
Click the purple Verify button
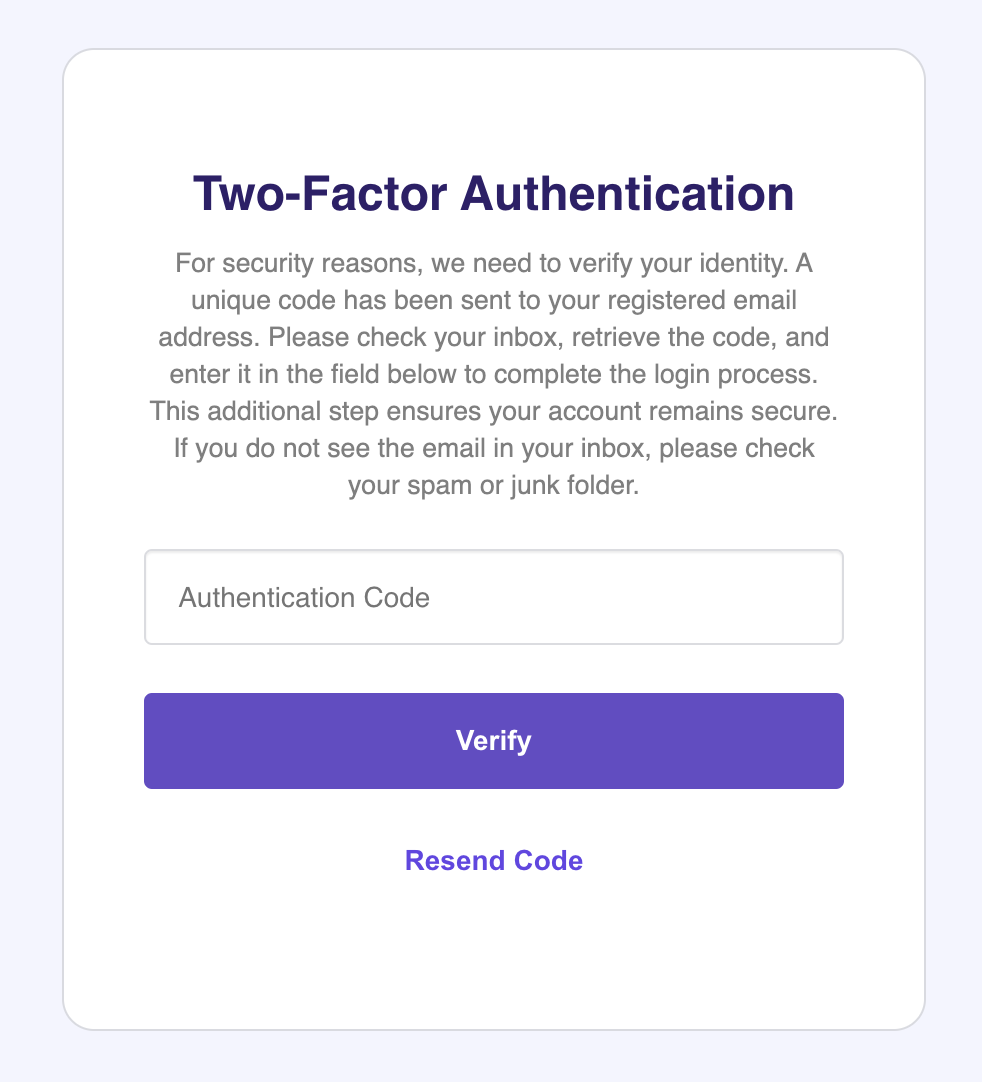point(493,740)
